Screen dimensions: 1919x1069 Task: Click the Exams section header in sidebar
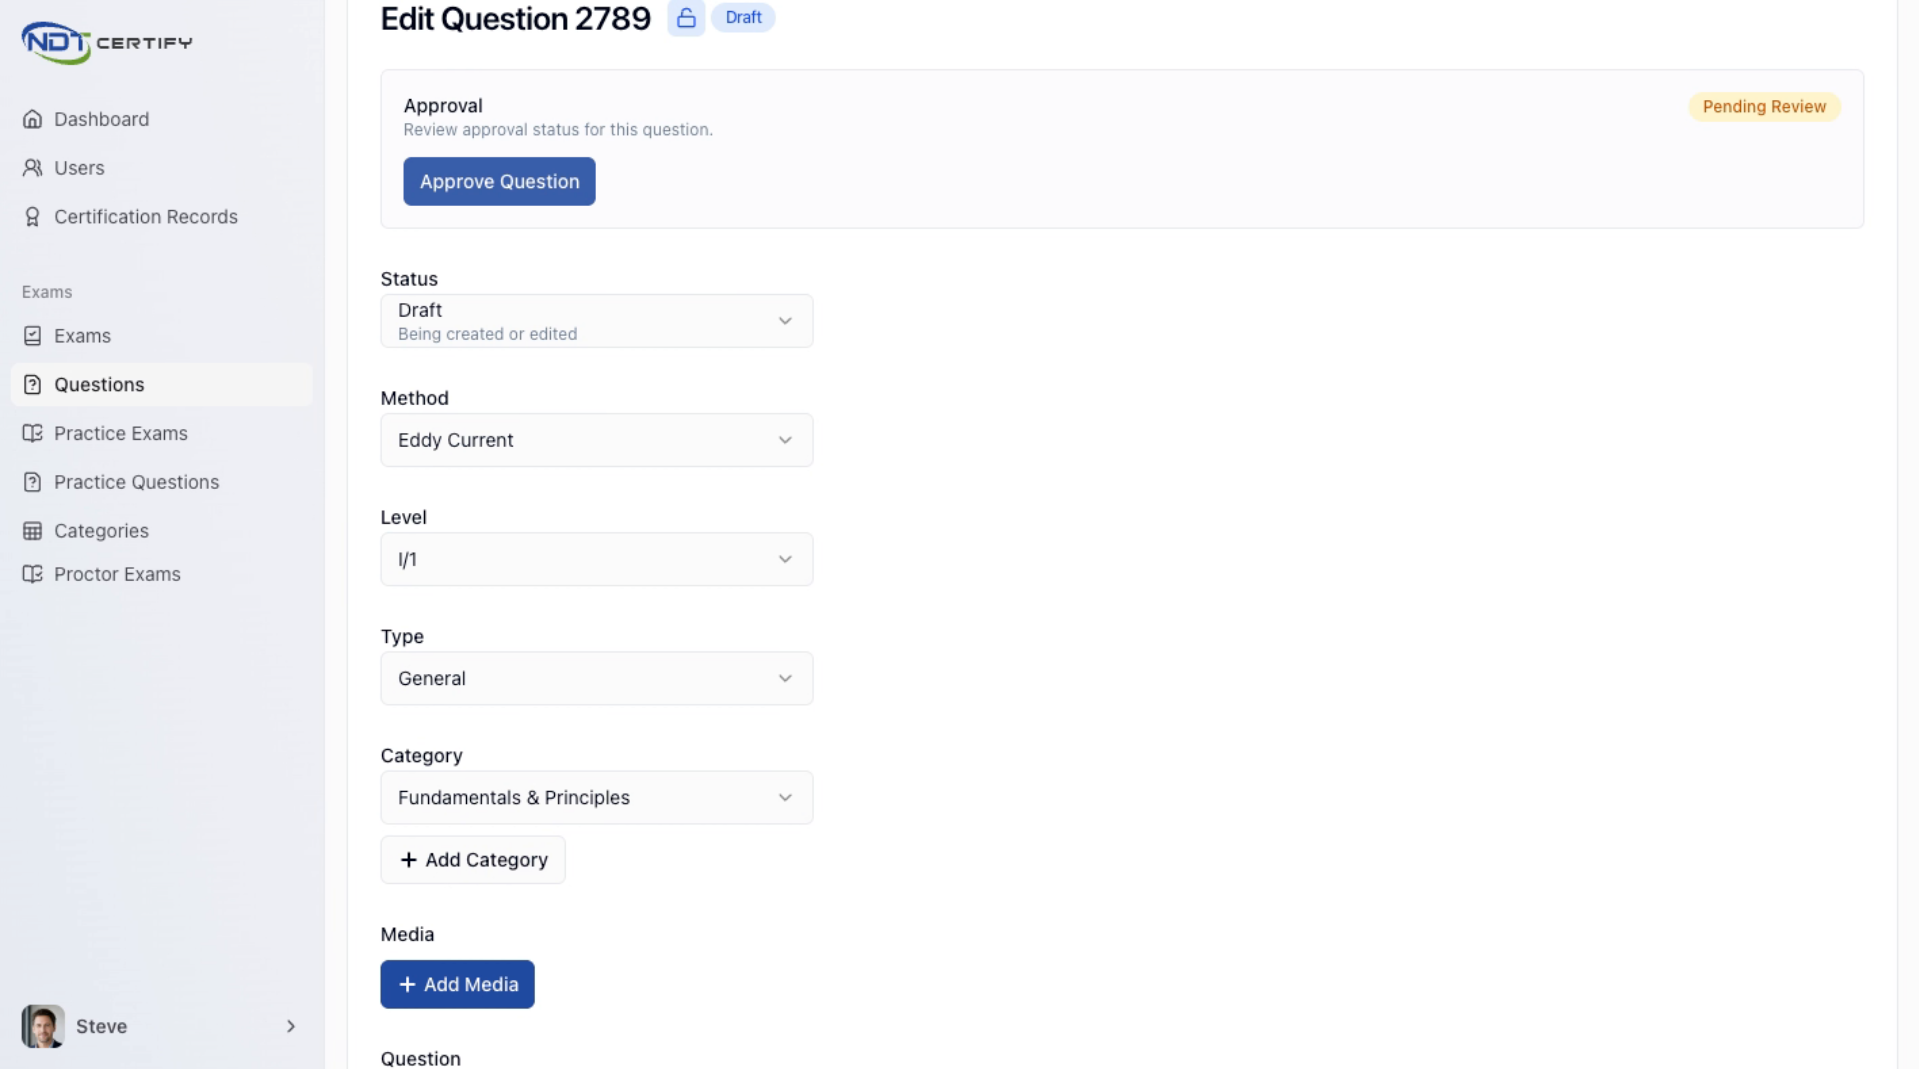tap(47, 292)
